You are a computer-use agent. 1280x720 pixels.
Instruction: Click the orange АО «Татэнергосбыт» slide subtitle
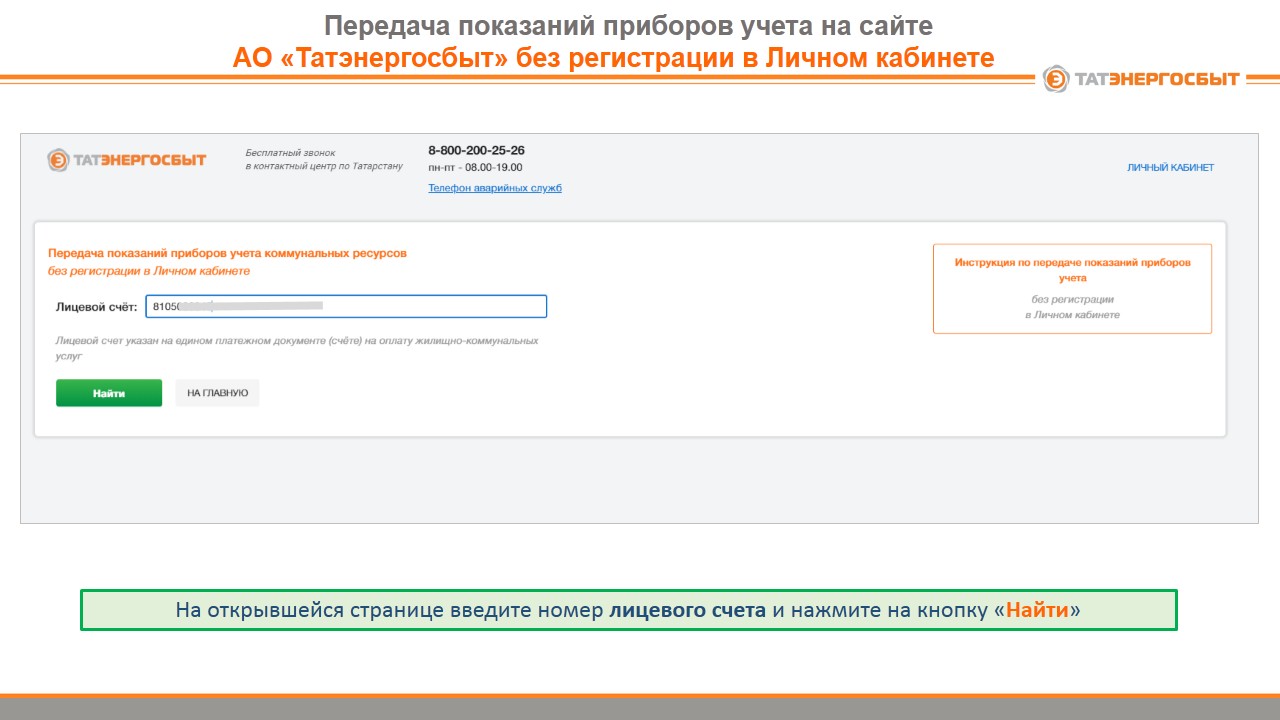(614, 58)
